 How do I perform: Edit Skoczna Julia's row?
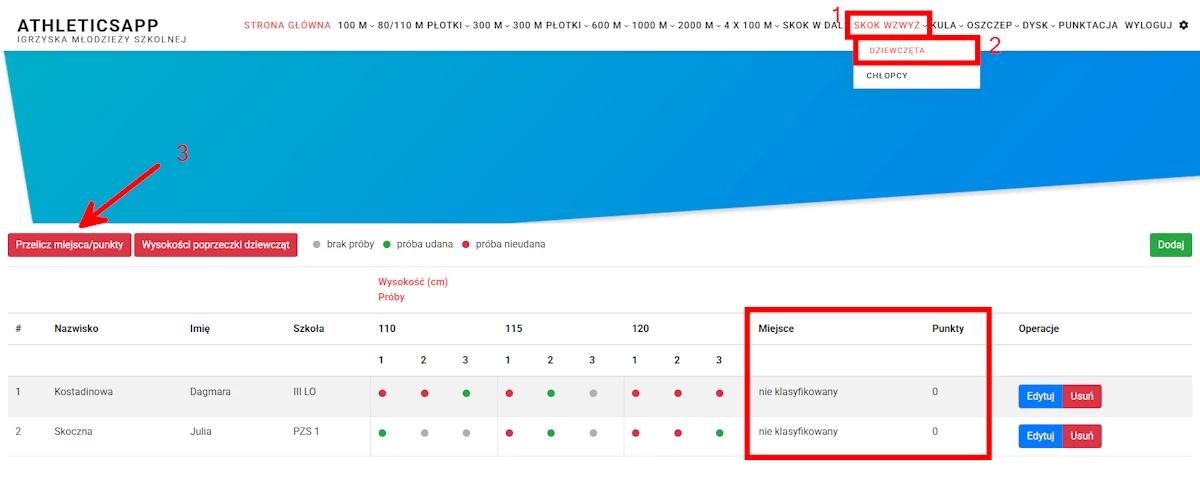tap(1040, 436)
